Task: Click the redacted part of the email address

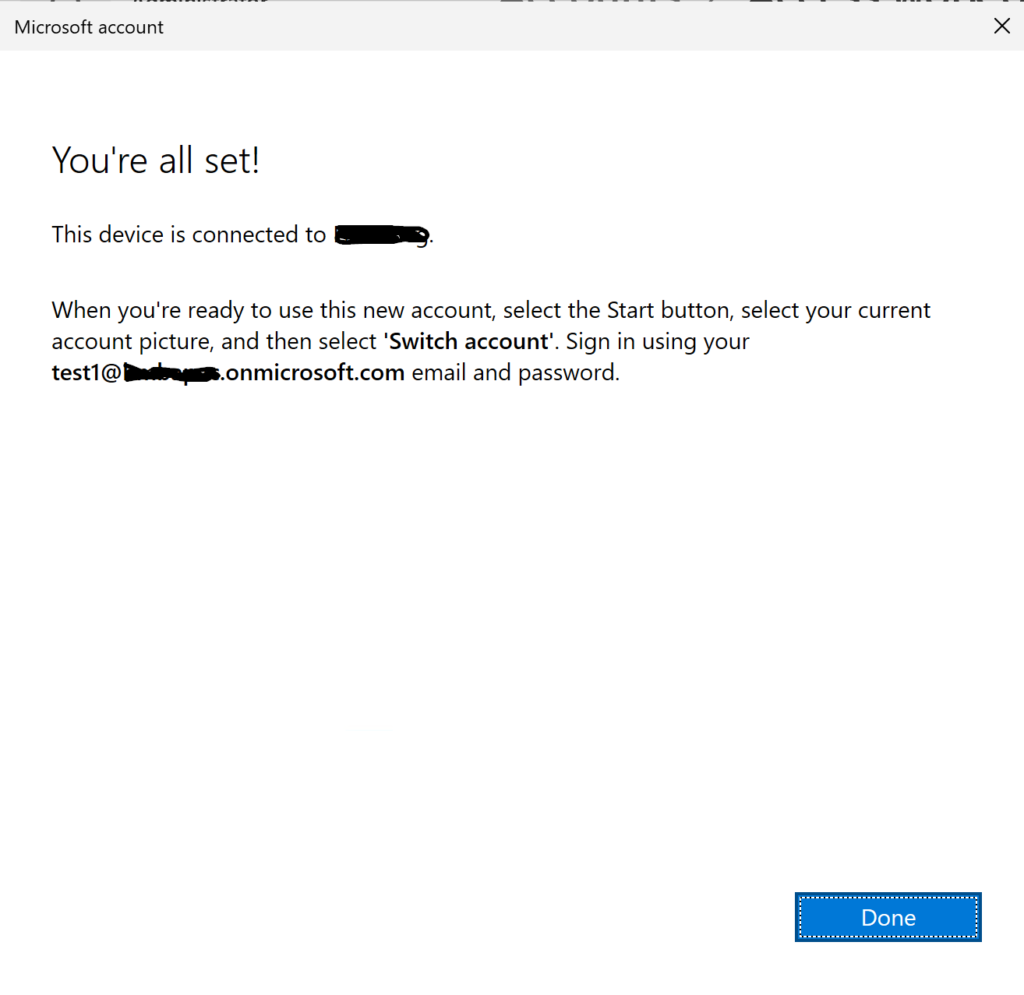Action: coord(171,373)
